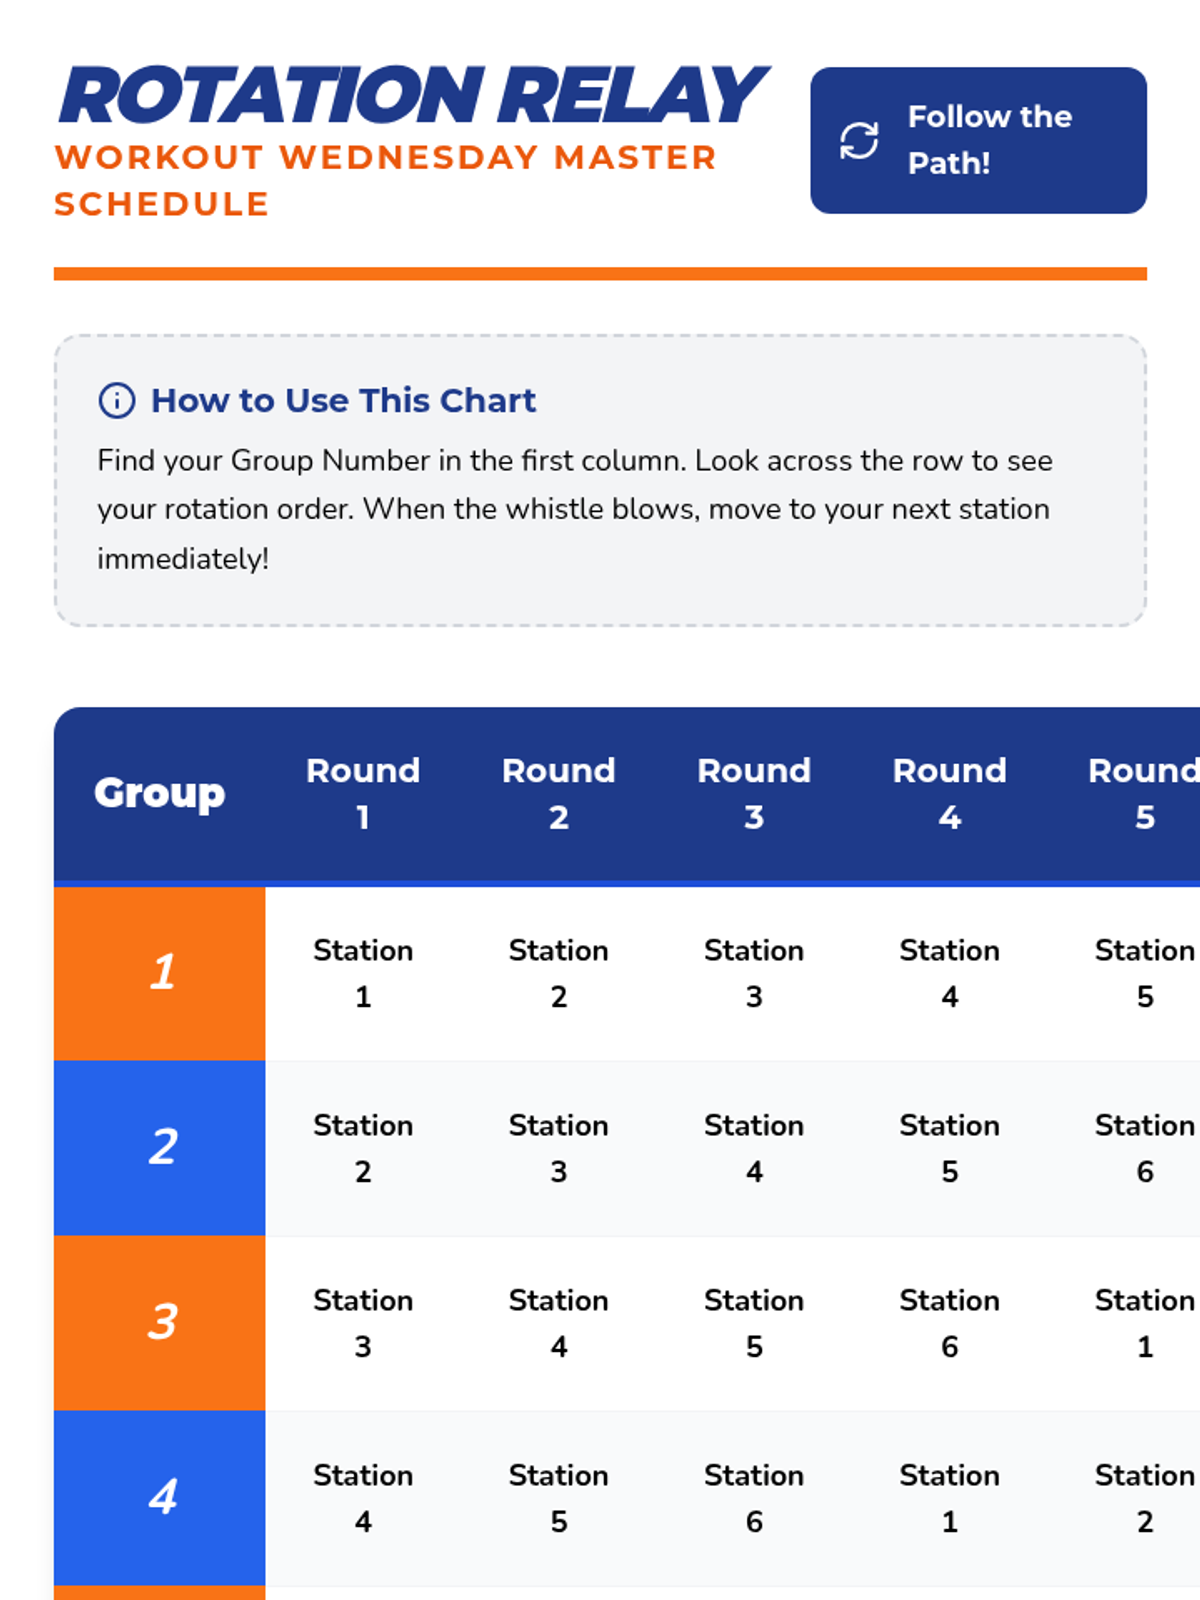Select the Round 2 column header

(x=559, y=794)
